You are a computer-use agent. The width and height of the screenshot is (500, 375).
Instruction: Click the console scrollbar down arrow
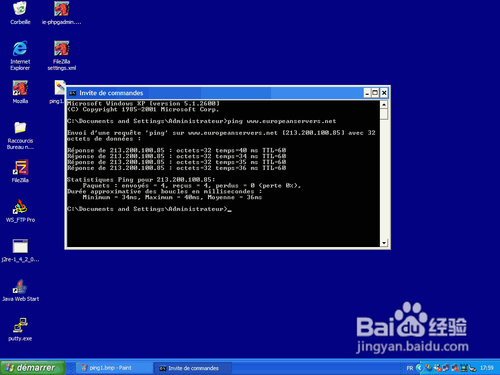tap(384, 243)
